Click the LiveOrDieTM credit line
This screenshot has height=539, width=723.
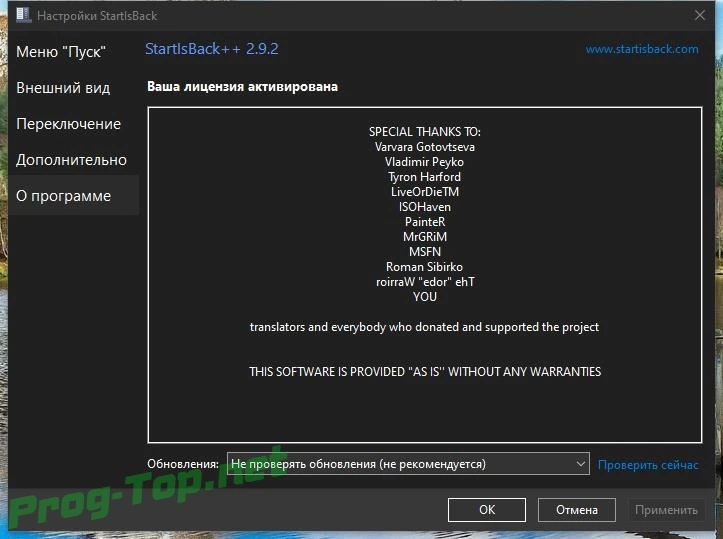point(425,192)
